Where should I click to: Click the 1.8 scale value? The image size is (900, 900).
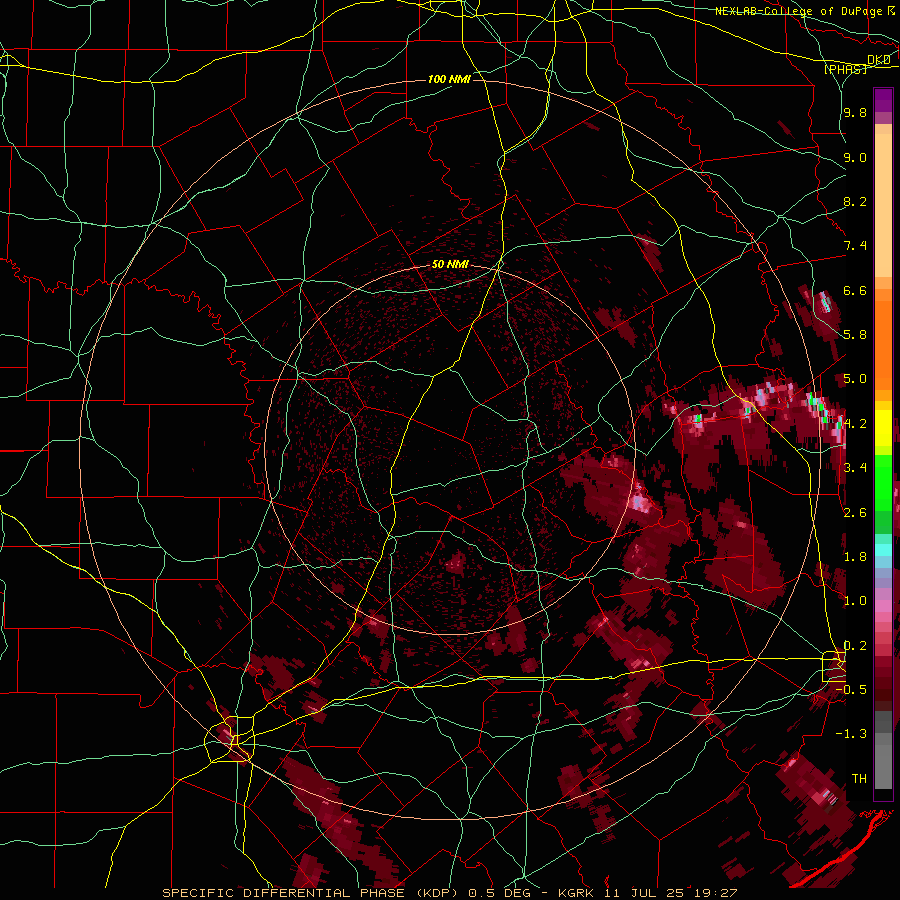(855, 556)
